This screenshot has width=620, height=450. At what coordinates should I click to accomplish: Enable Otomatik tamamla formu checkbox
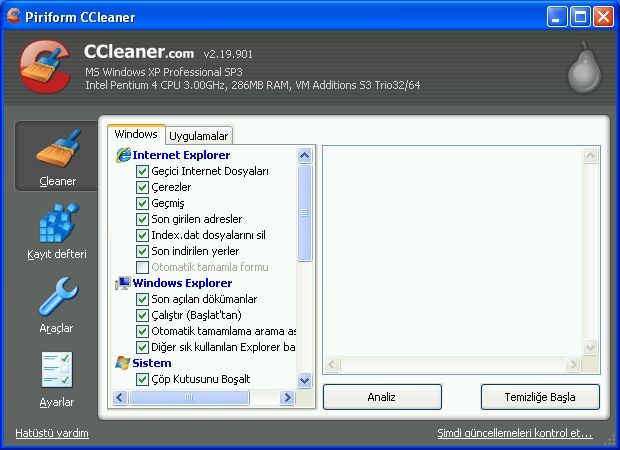(142, 267)
